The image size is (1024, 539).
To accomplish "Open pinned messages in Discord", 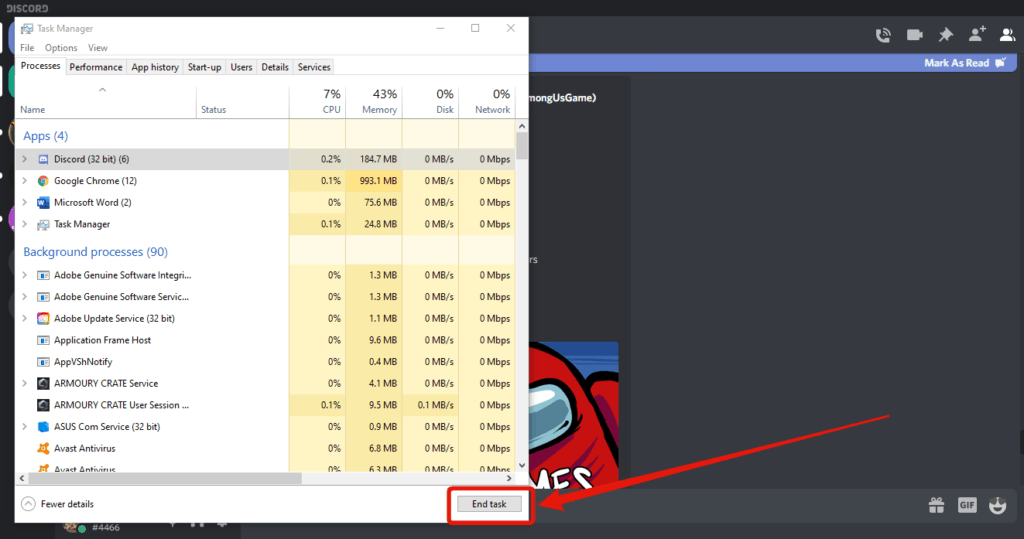I will [946, 35].
